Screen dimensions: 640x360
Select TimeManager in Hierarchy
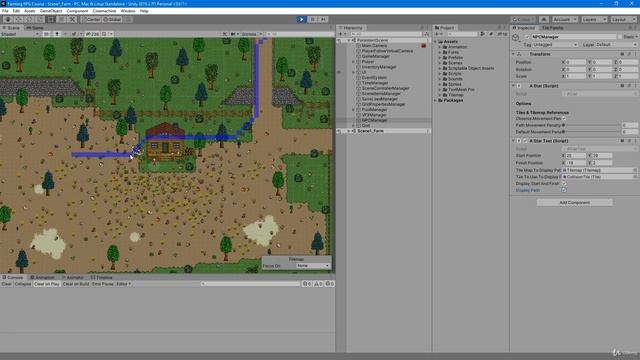[375, 83]
